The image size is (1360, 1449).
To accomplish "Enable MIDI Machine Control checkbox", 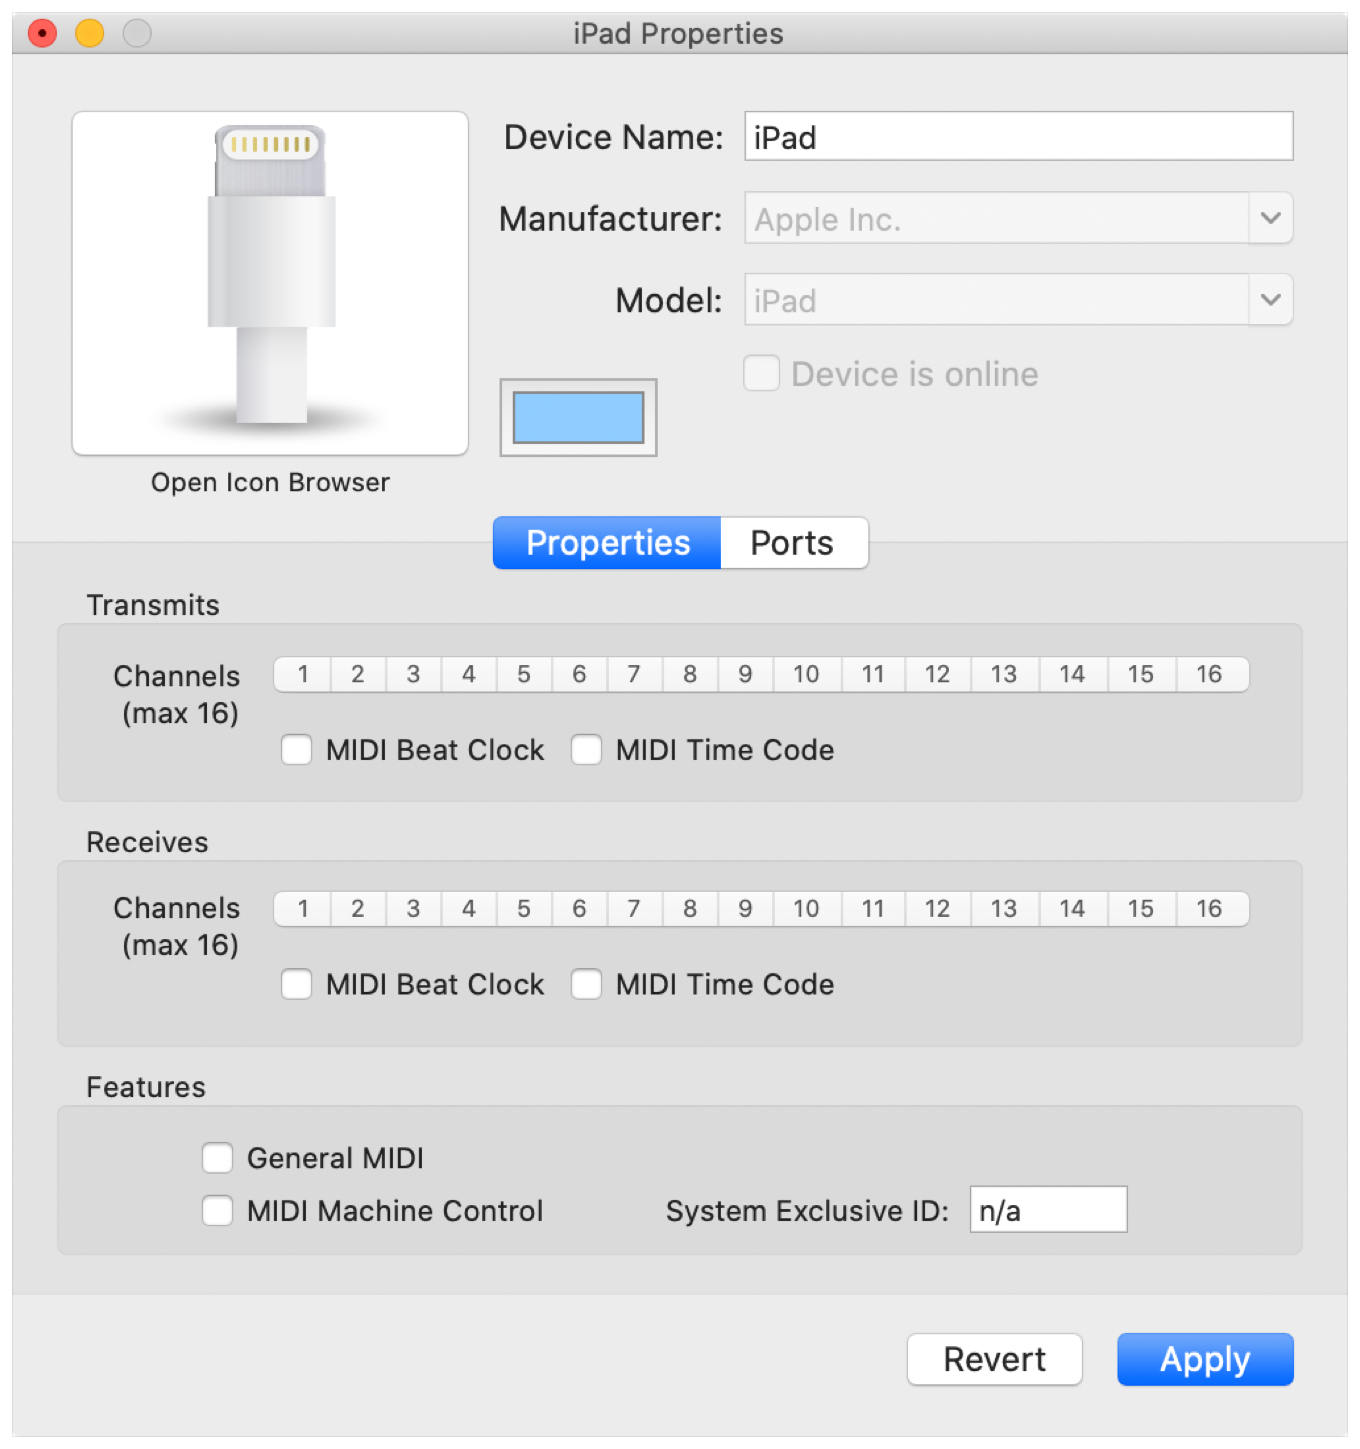I will tap(218, 1211).
